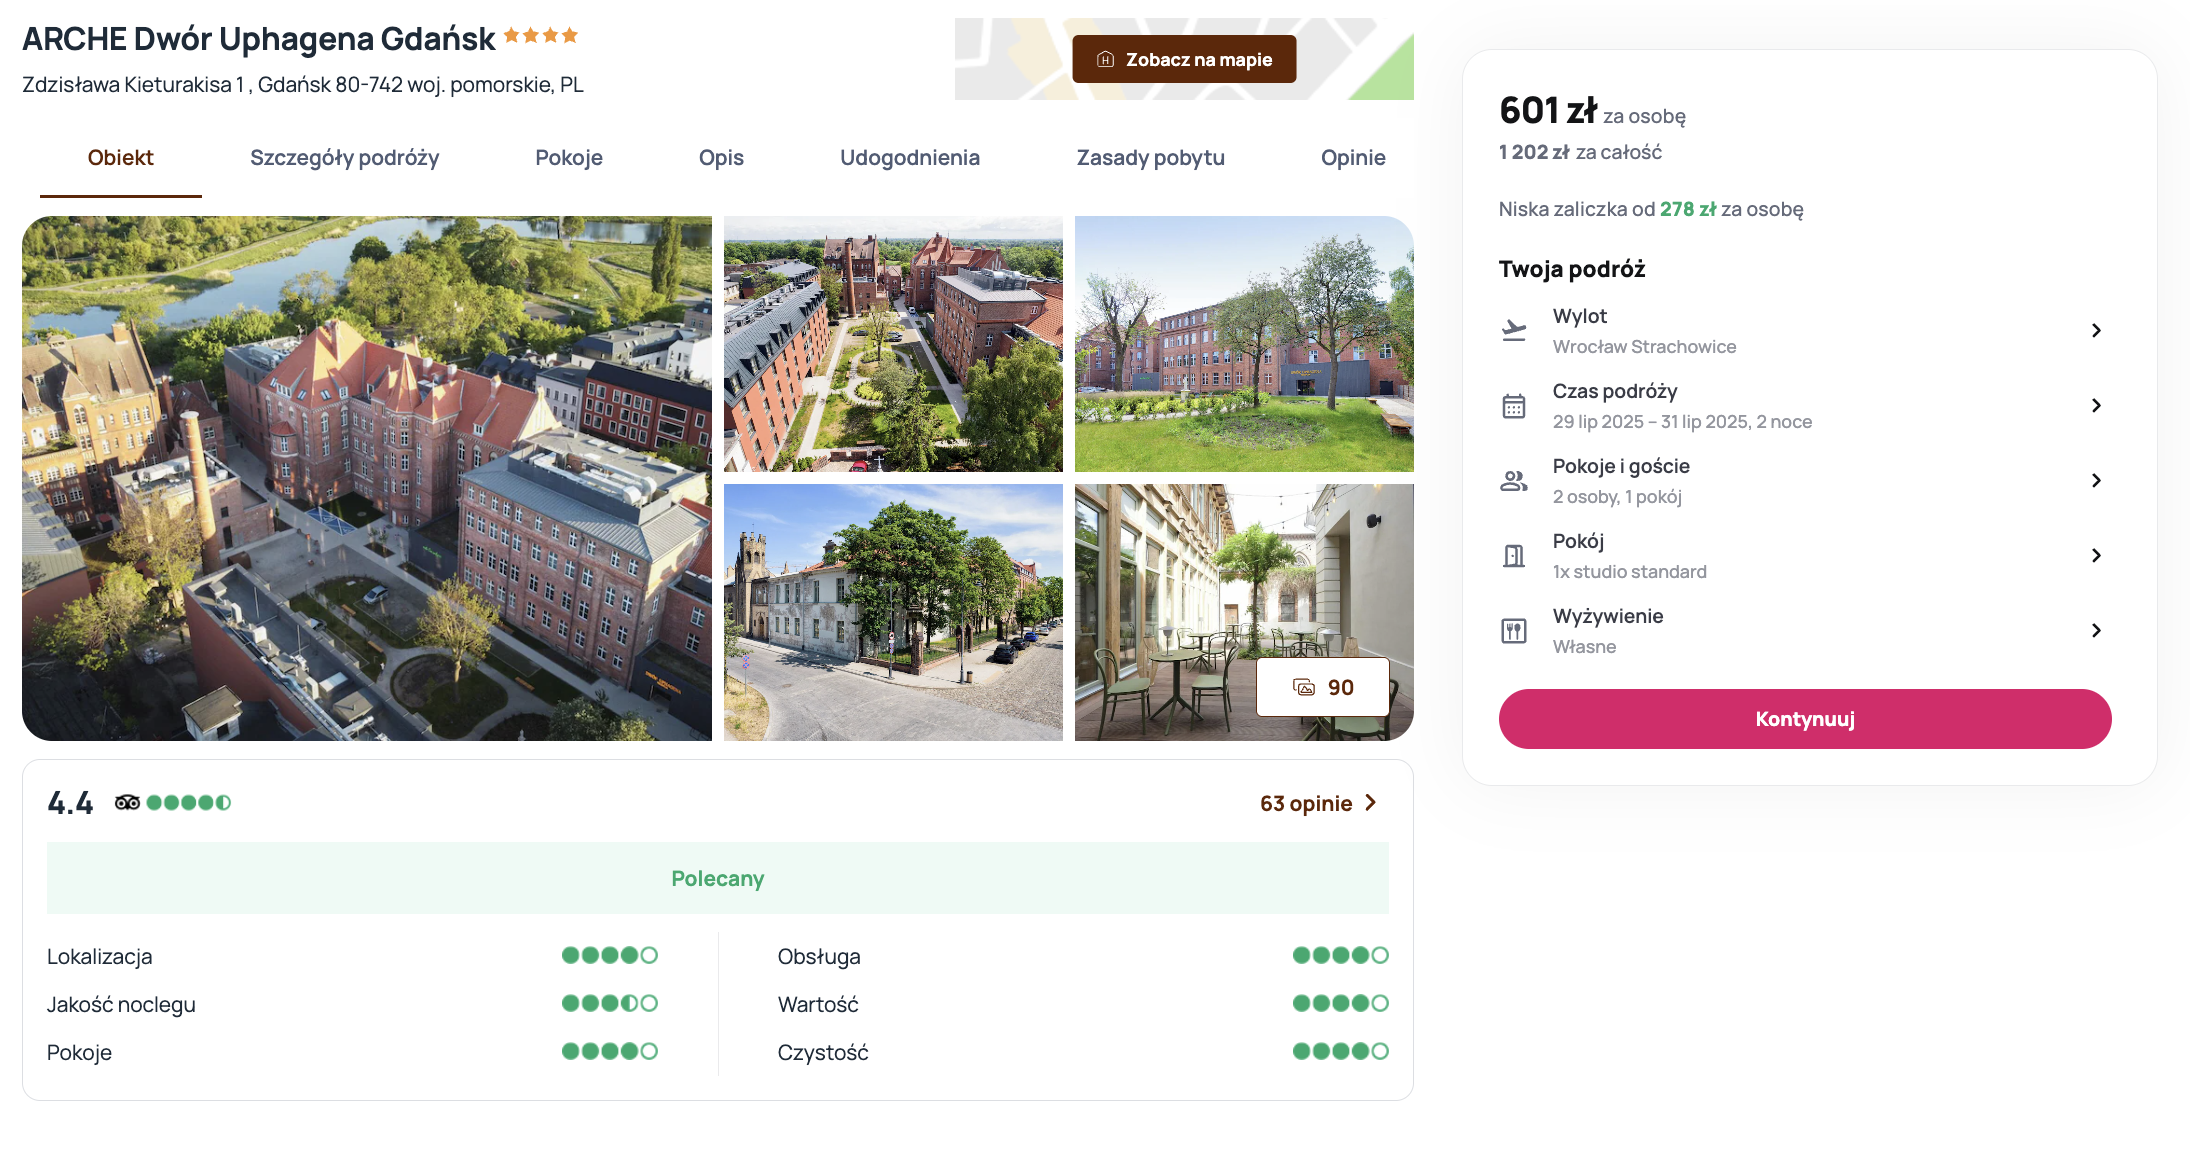
Task: Click the 1x studio standard text
Action: pyautogui.click(x=1630, y=572)
